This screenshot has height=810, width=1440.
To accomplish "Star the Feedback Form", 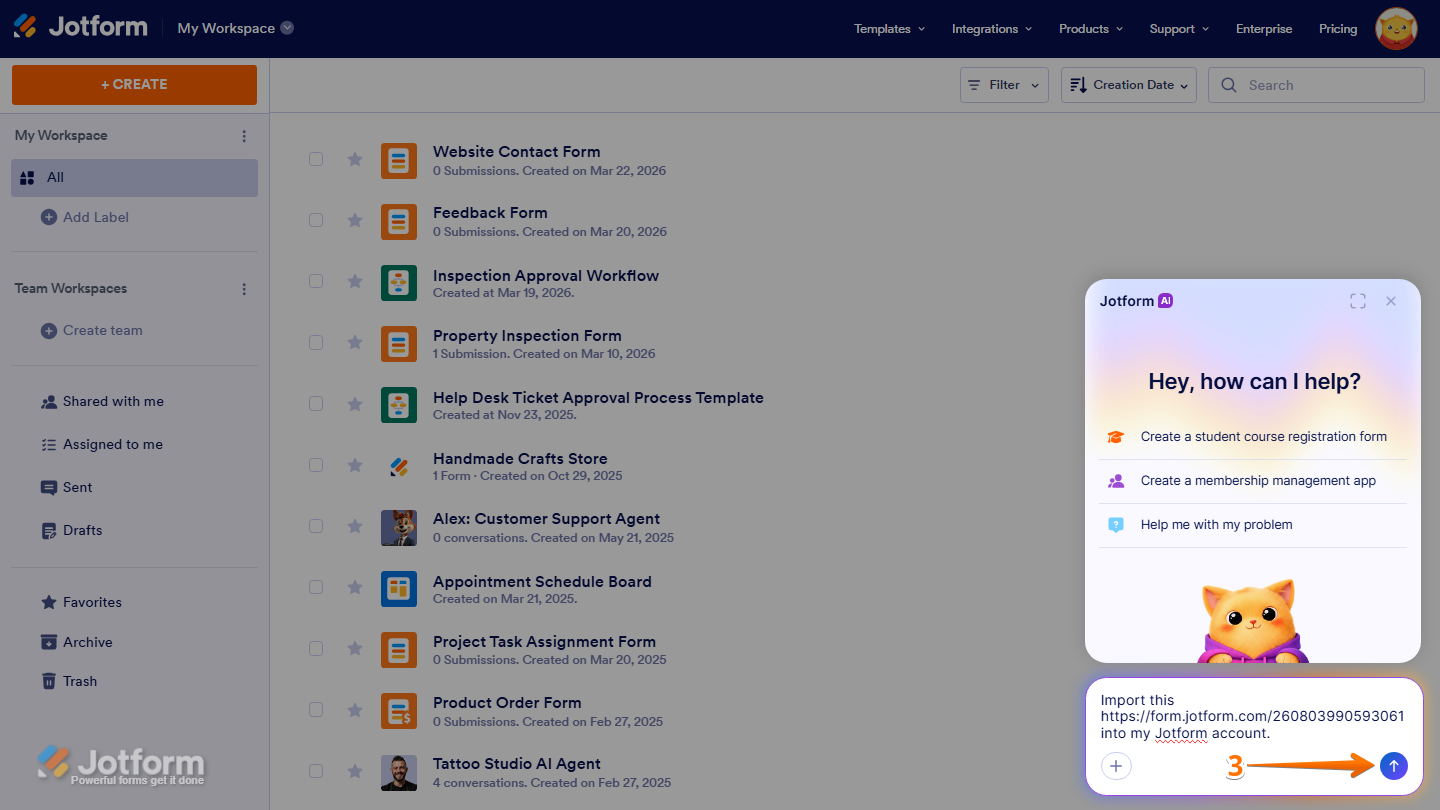I will pyautogui.click(x=355, y=220).
